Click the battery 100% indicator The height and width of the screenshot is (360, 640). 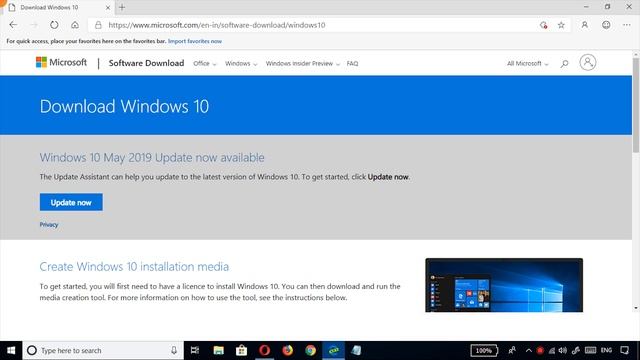pos(484,350)
